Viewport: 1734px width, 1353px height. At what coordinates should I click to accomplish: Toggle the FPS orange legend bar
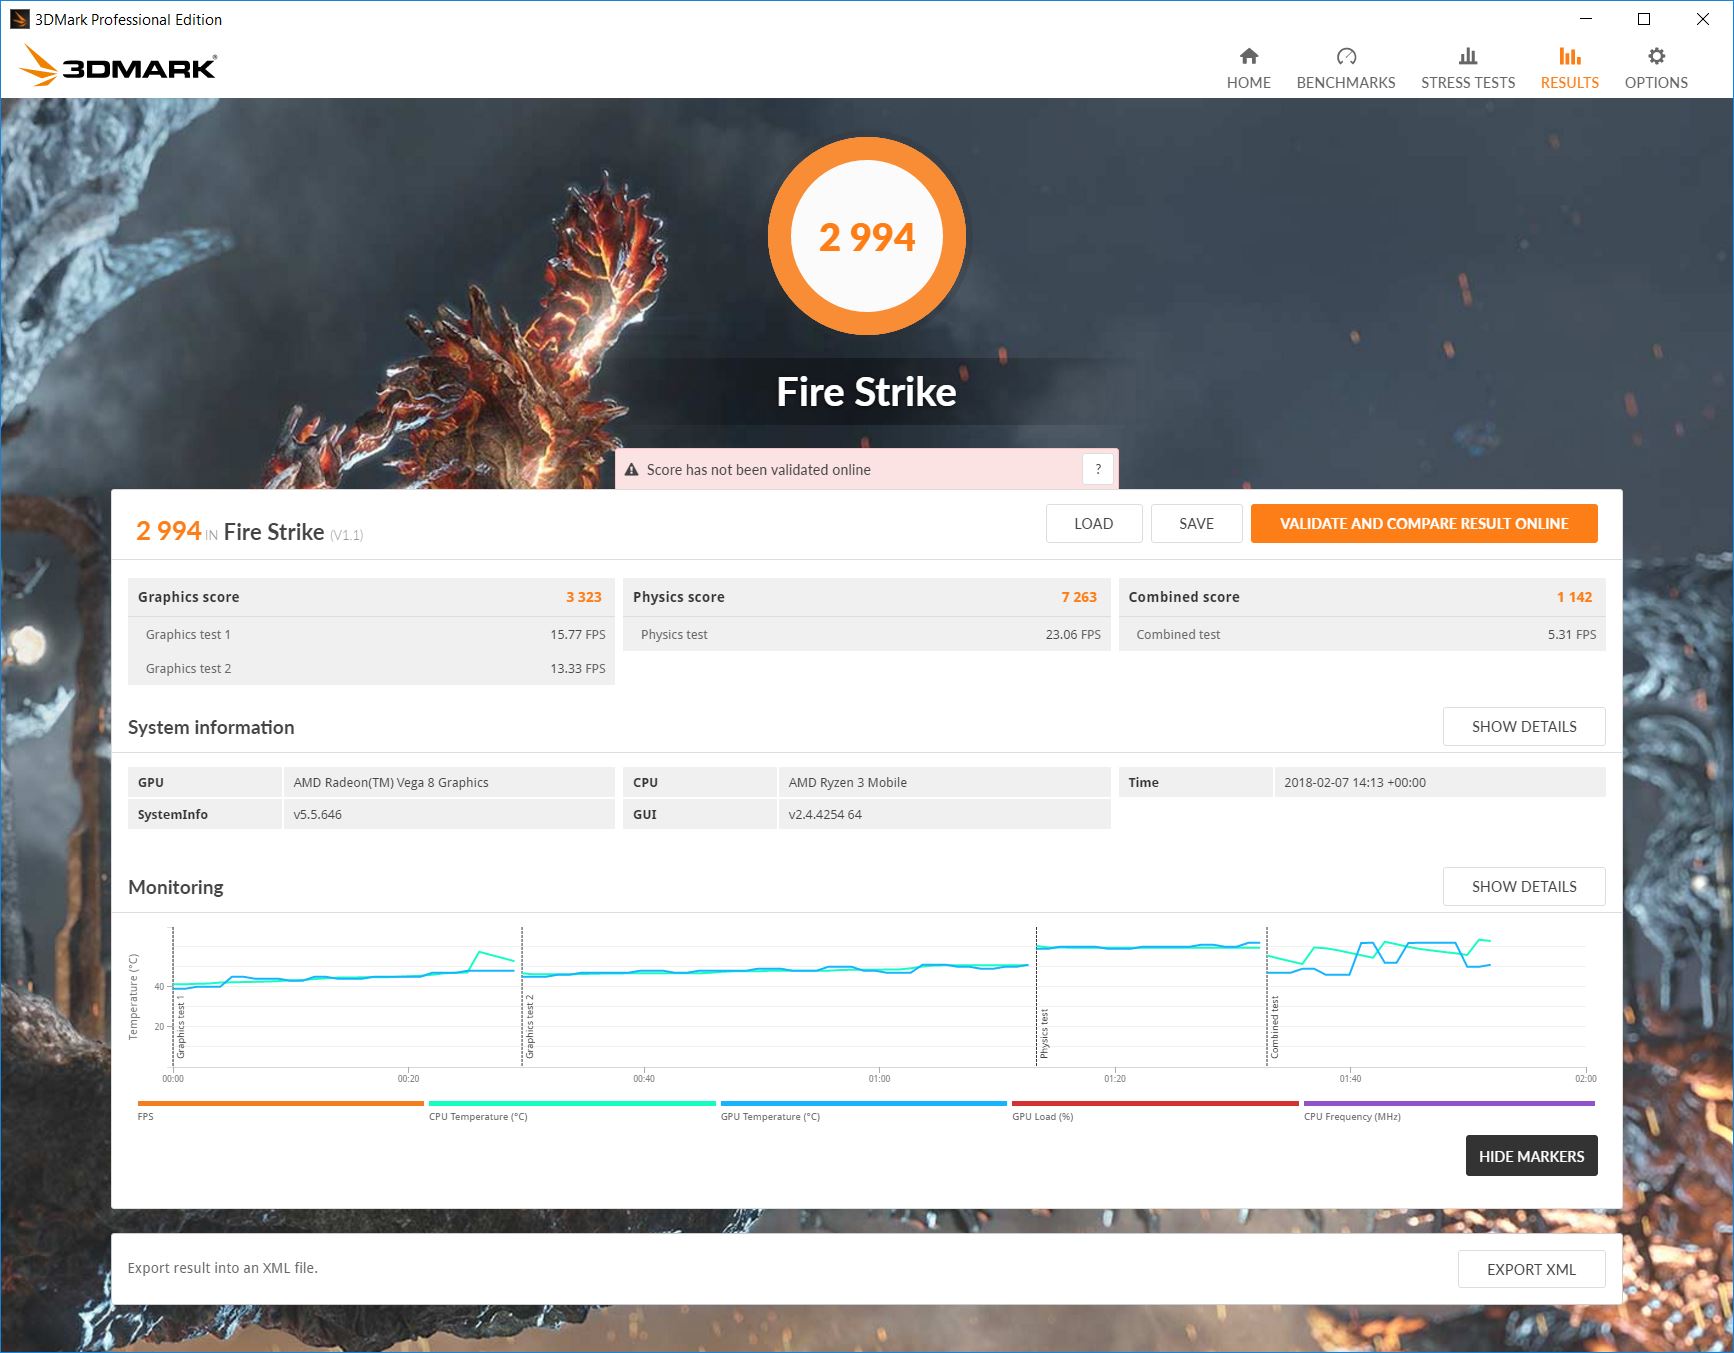pos(280,1104)
